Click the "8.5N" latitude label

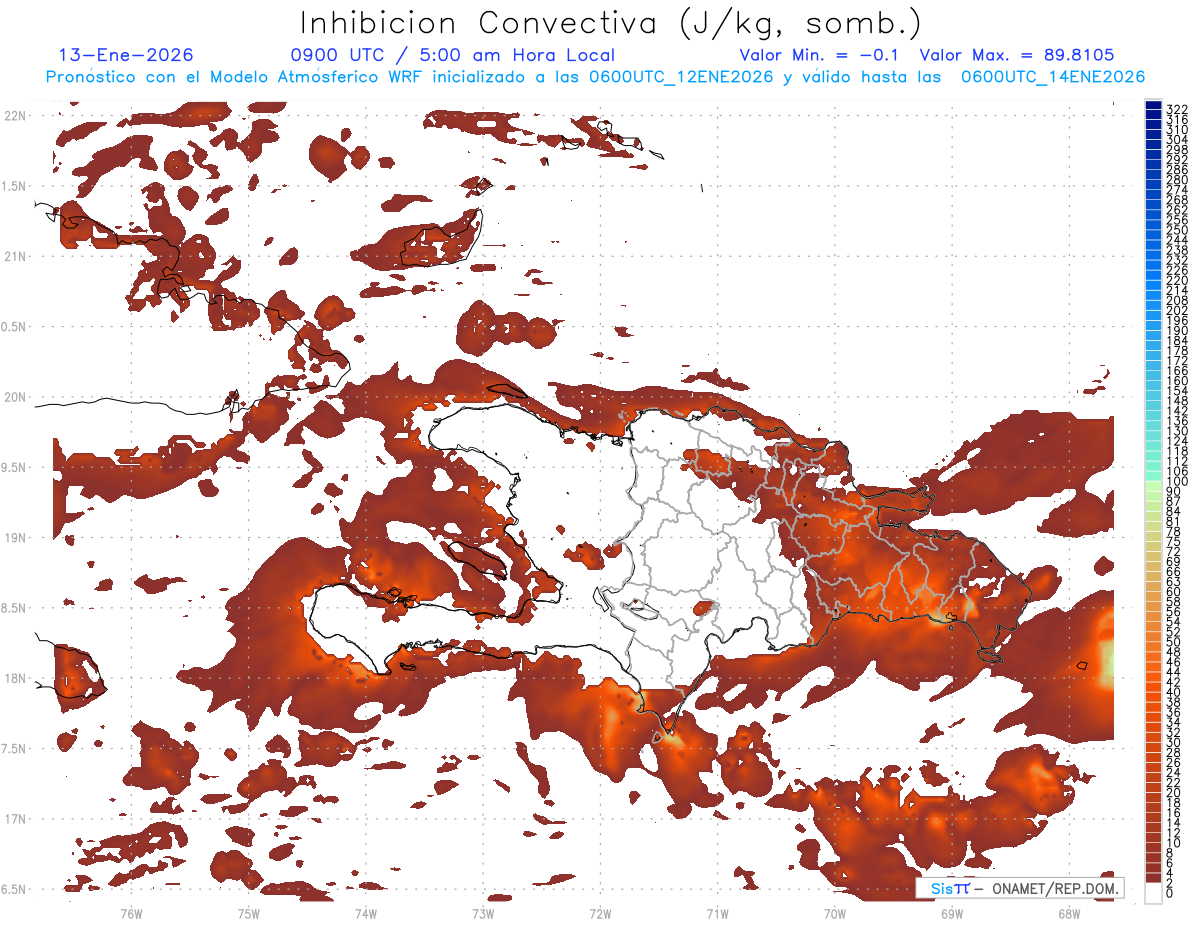14,608
